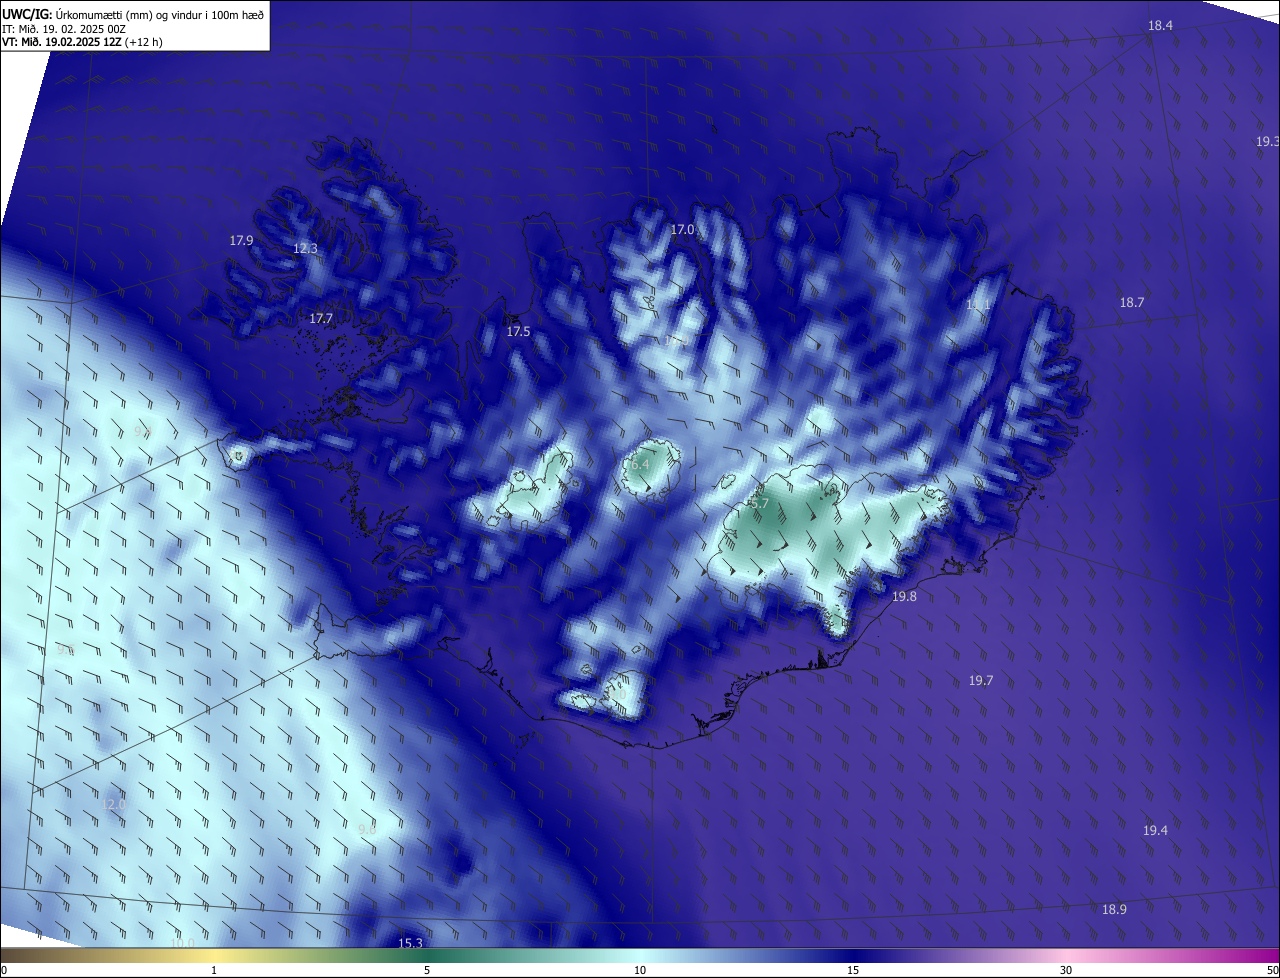Click the init time line 'IT: Mið. 19. 02. 2025 00Z'
This screenshot has width=1280, height=978.
point(64,29)
